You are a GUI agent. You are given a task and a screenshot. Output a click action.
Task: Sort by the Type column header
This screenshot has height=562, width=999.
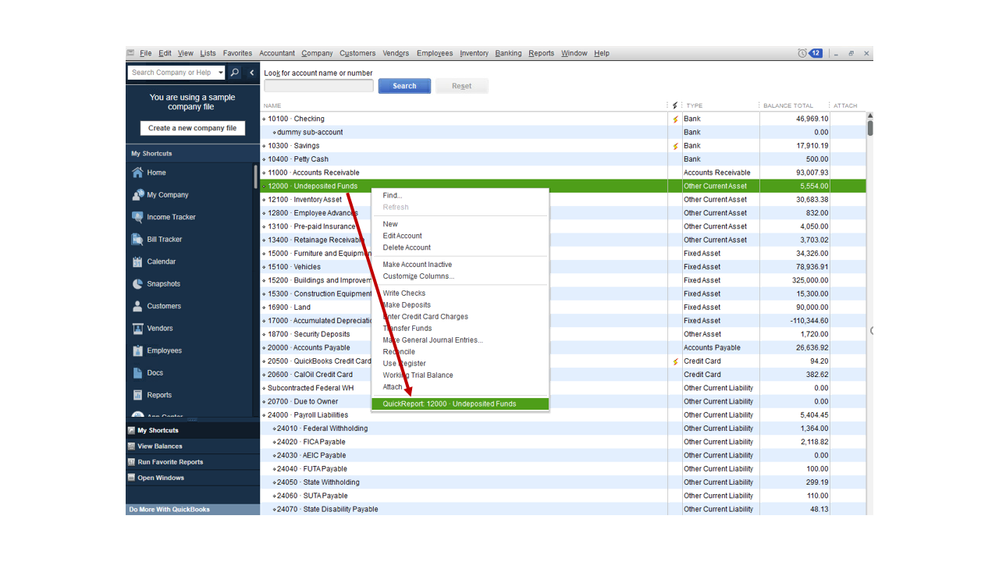point(694,106)
